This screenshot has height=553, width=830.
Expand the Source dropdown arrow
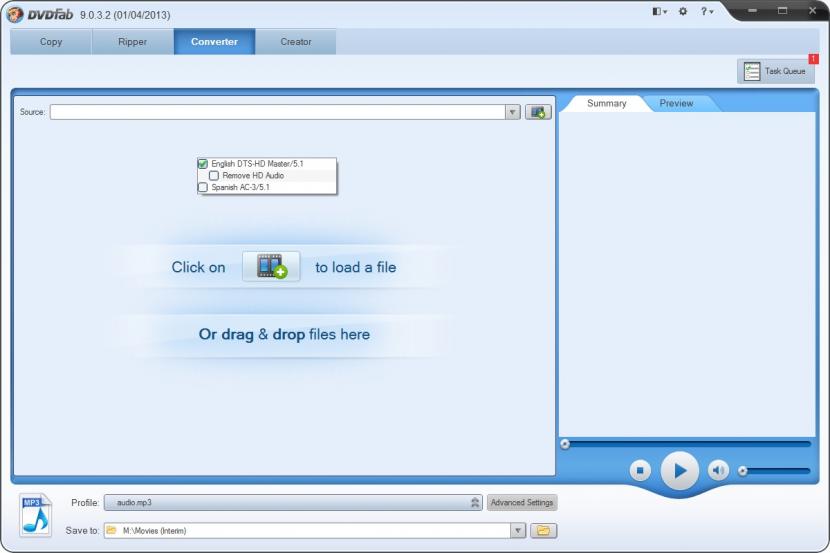pyautogui.click(x=512, y=112)
